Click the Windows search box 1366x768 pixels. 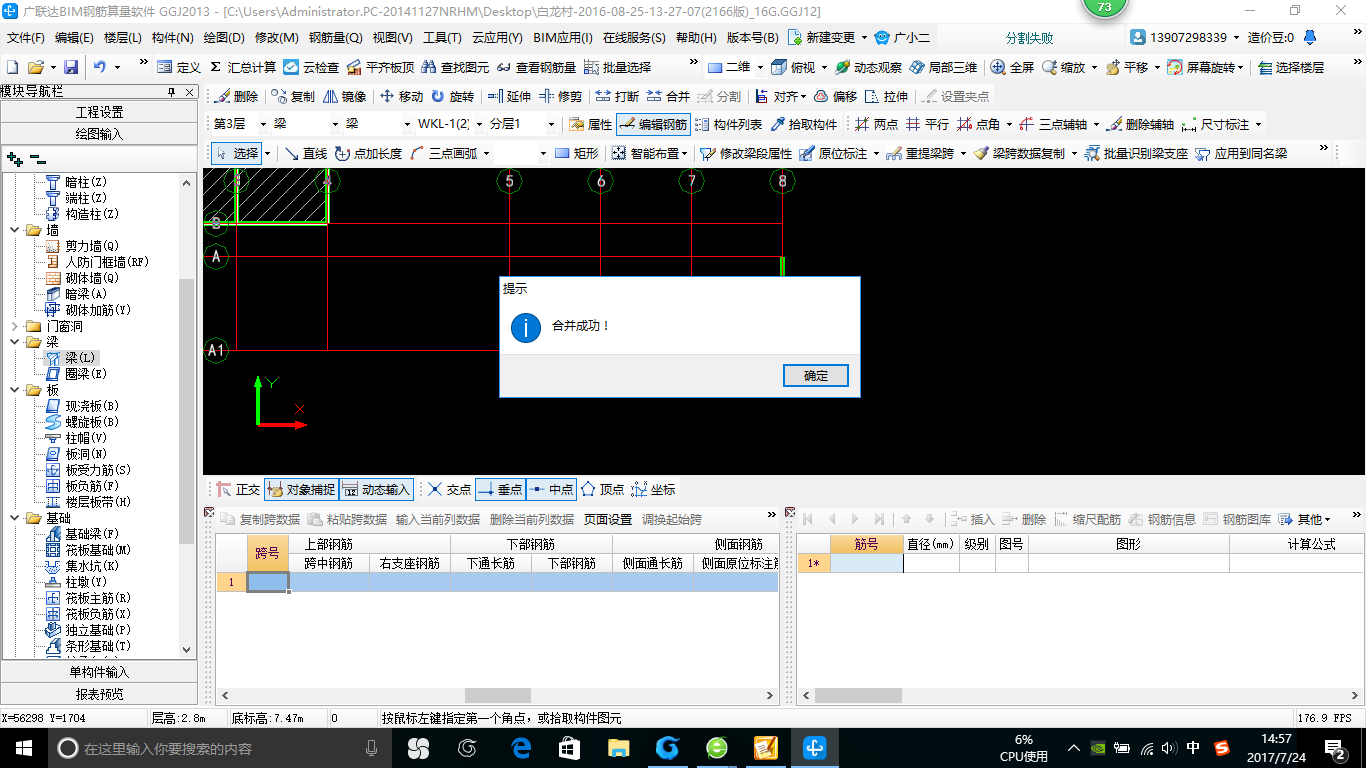pos(219,748)
